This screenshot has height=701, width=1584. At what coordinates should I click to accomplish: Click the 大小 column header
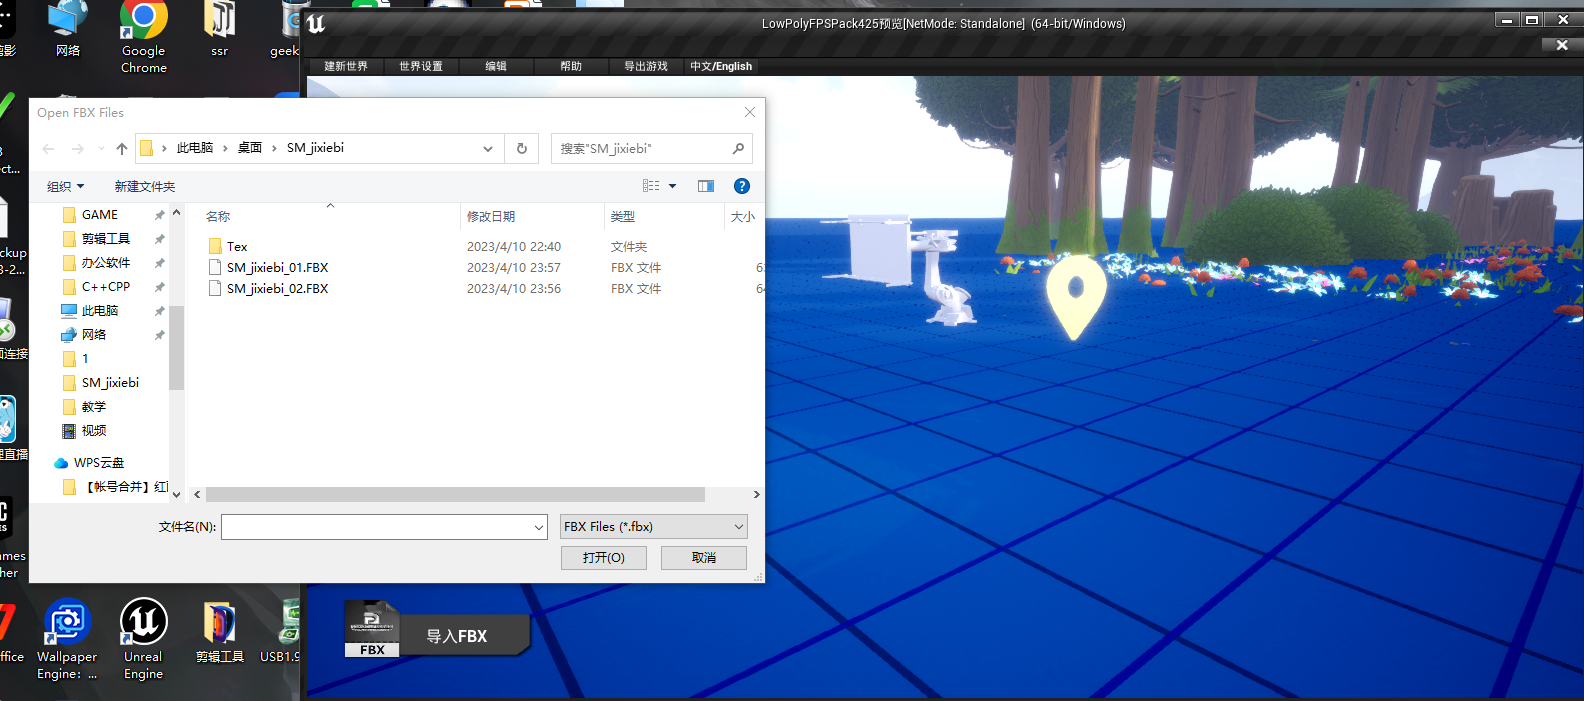coord(743,216)
